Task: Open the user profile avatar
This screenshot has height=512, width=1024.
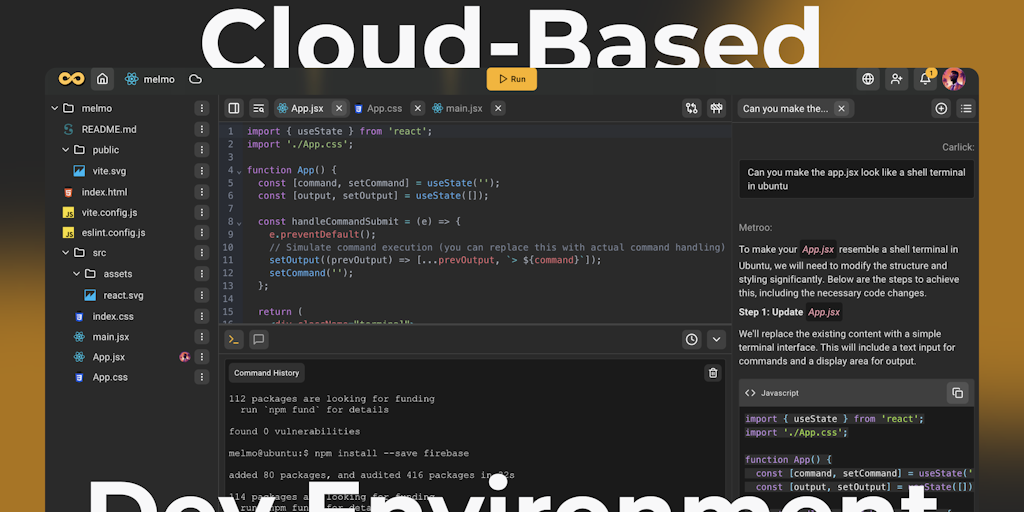Action: pyautogui.click(x=953, y=79)
